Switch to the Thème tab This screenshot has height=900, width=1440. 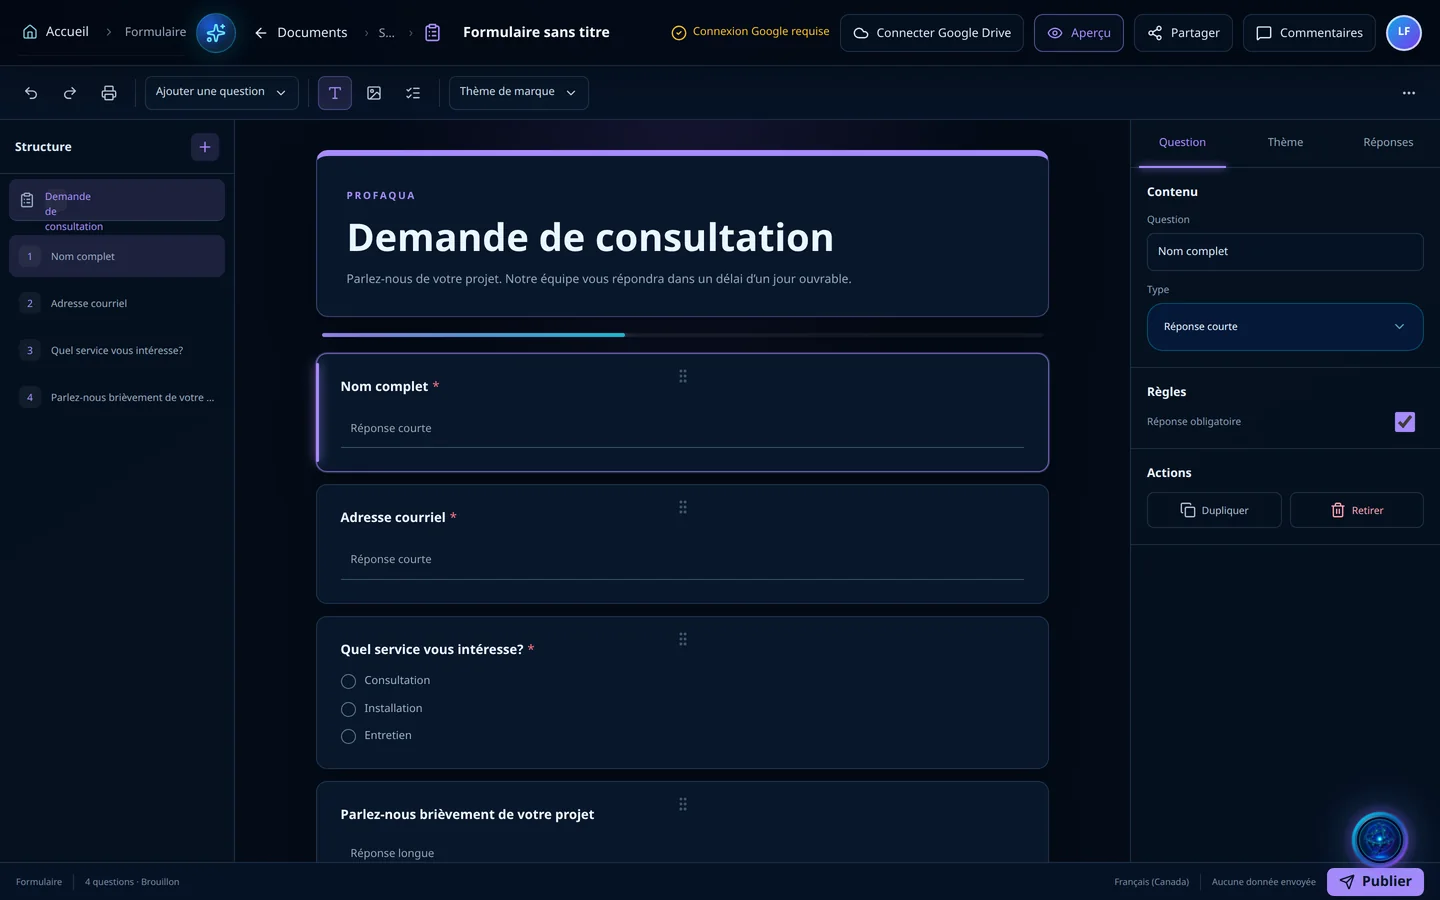pos(1285,143)
